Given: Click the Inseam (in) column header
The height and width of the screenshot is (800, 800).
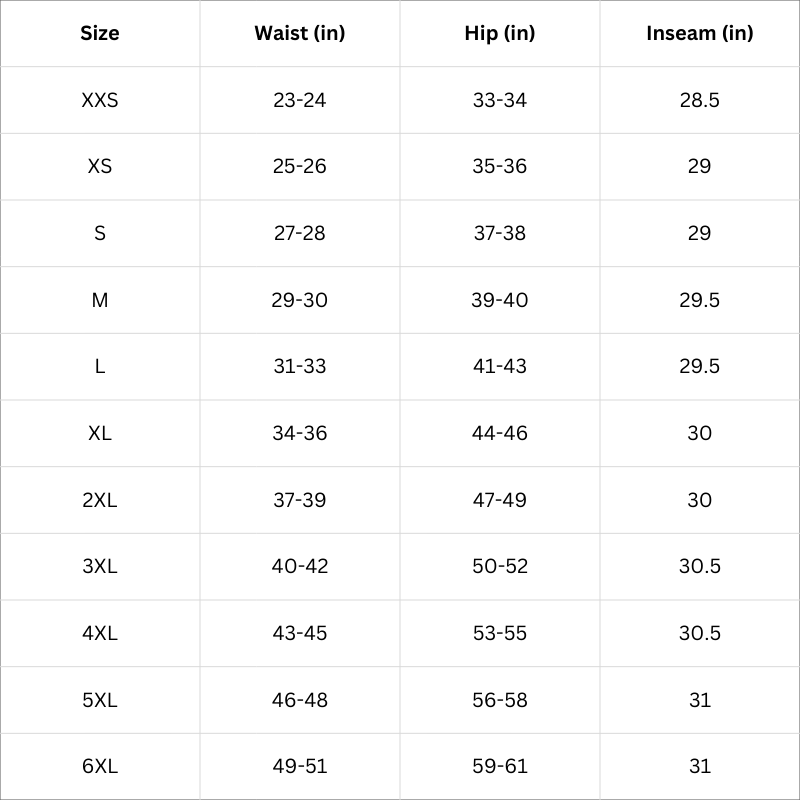Looking at the screenshot, I should point(700,33).
